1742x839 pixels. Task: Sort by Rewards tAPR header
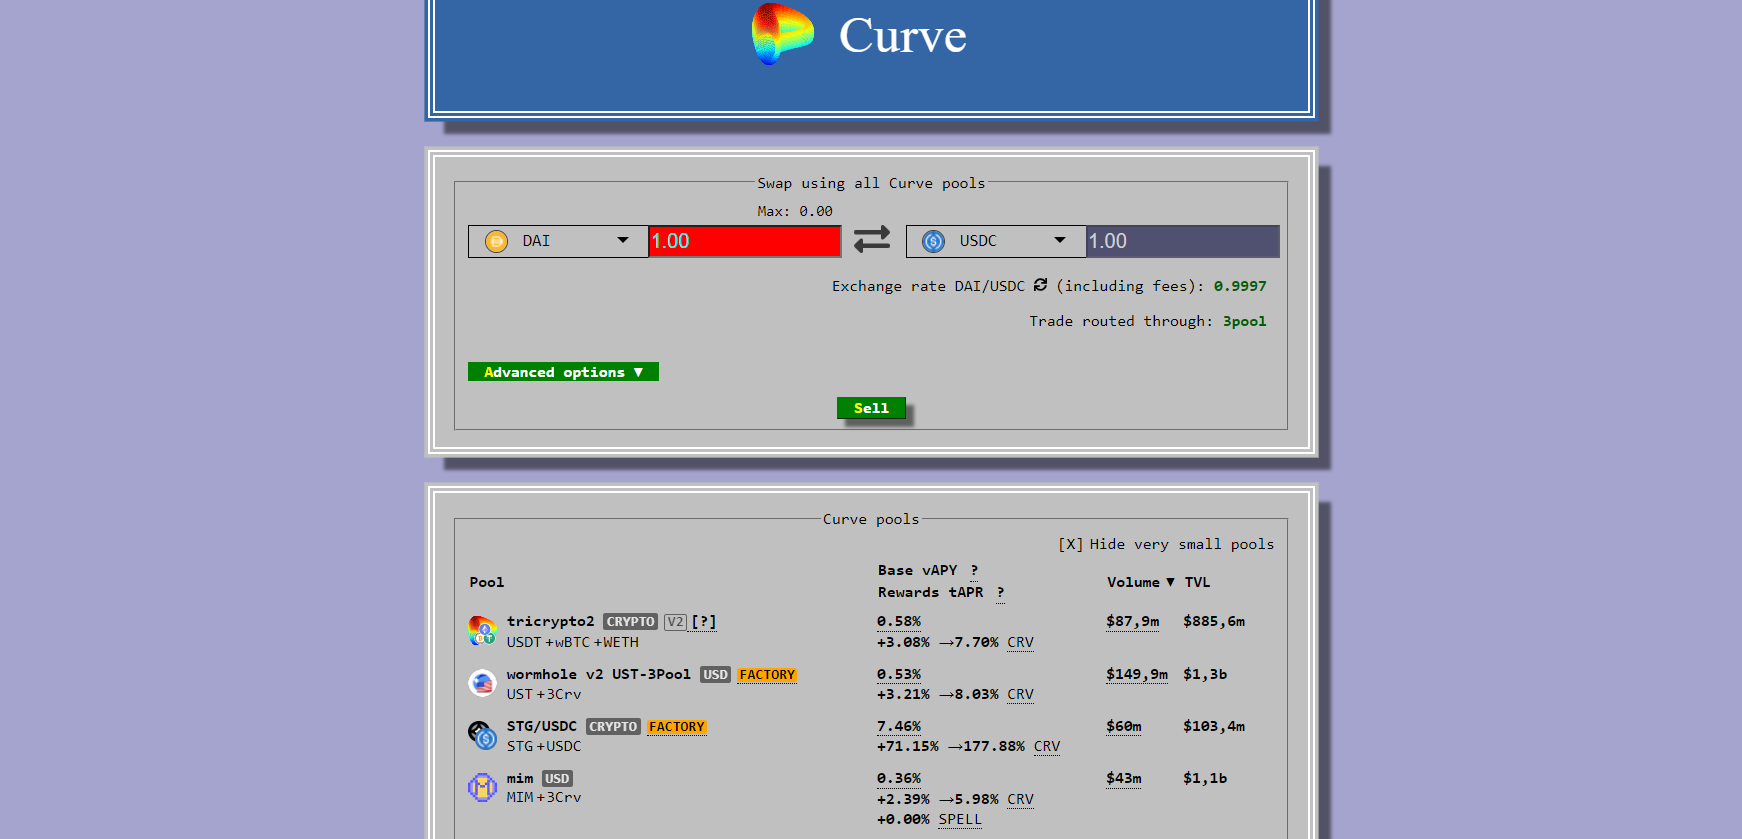point(930,592)
